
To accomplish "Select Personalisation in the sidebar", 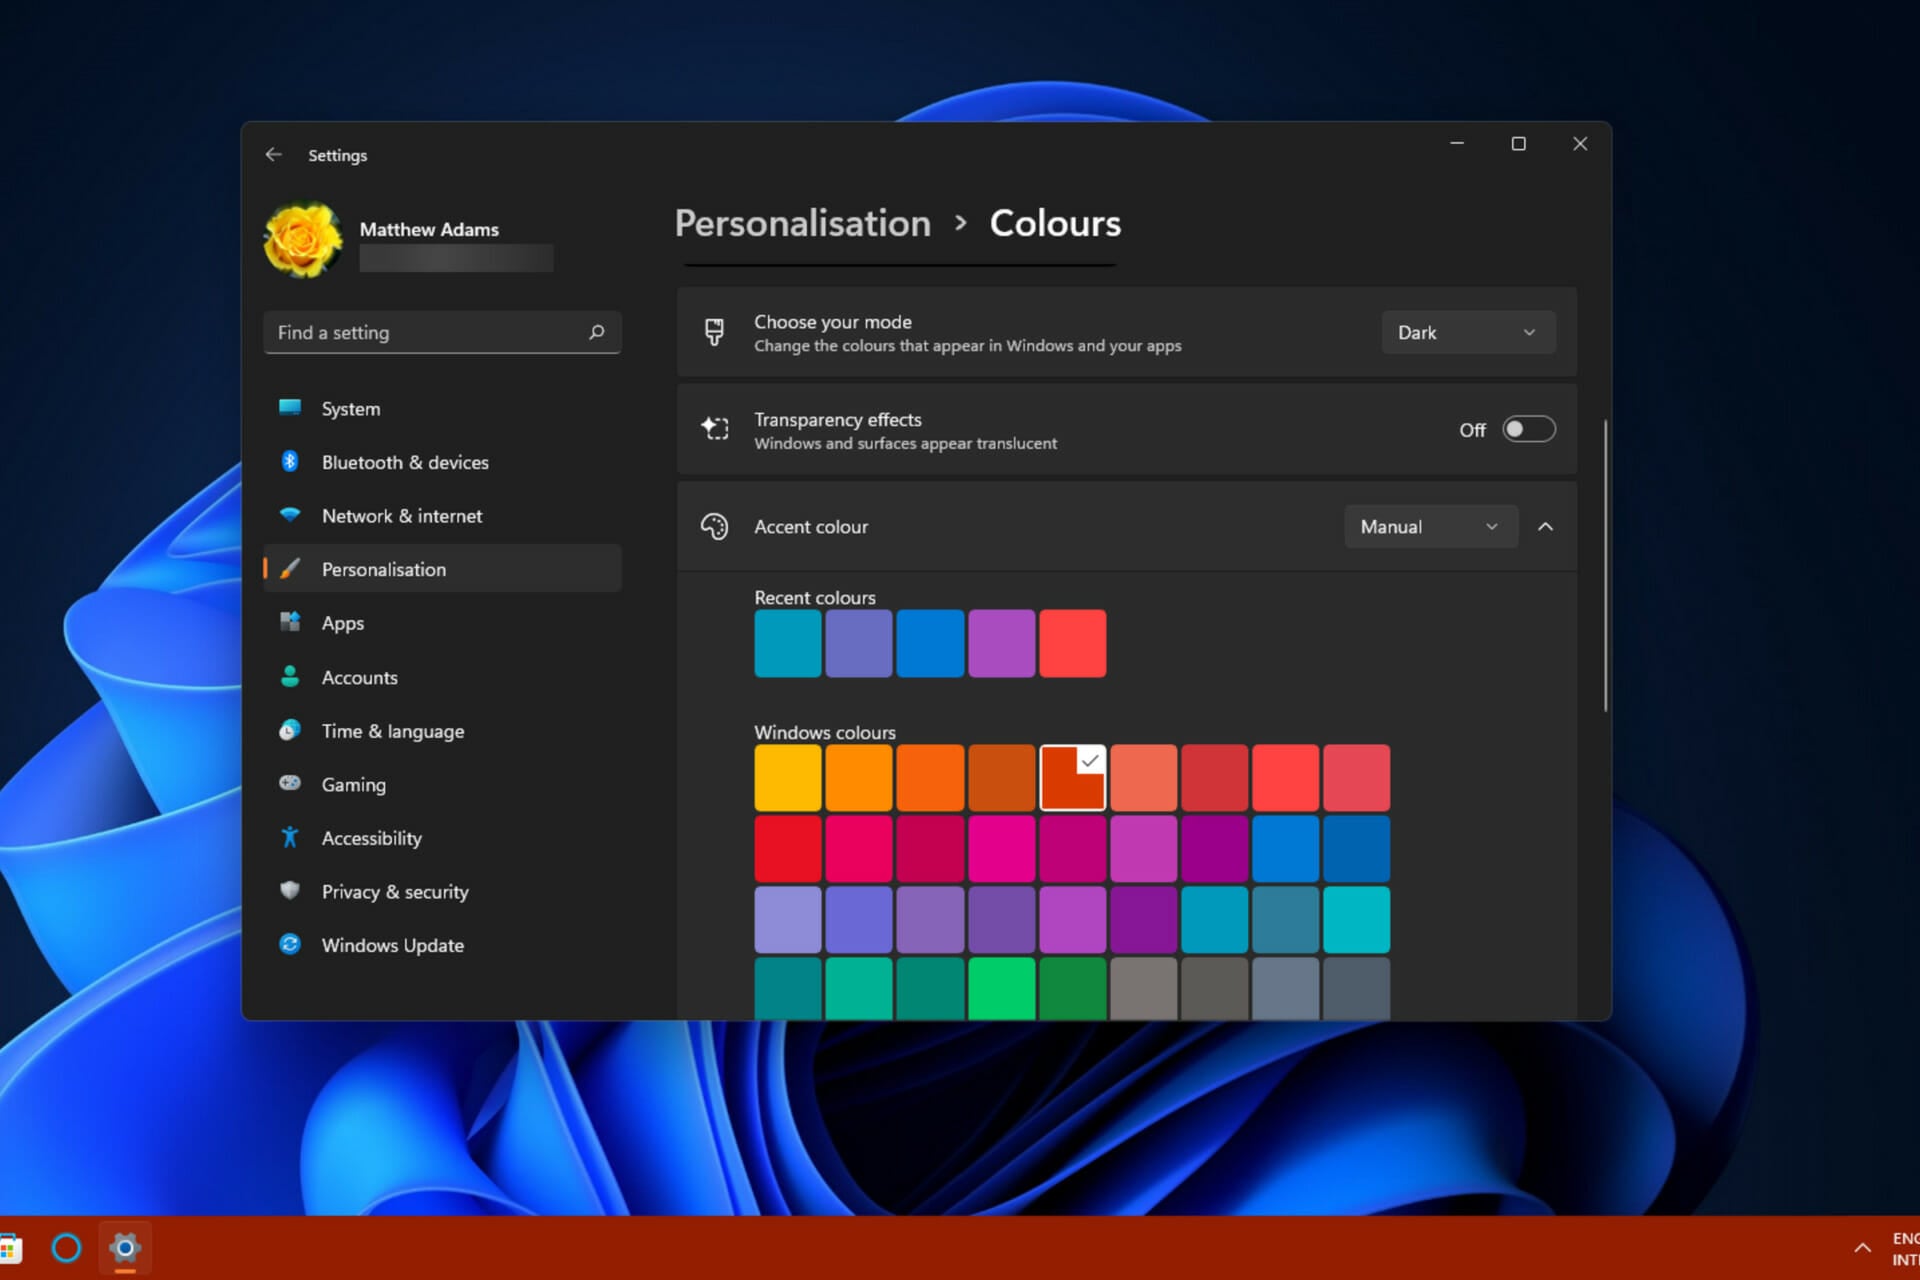I will click(383, 568).
